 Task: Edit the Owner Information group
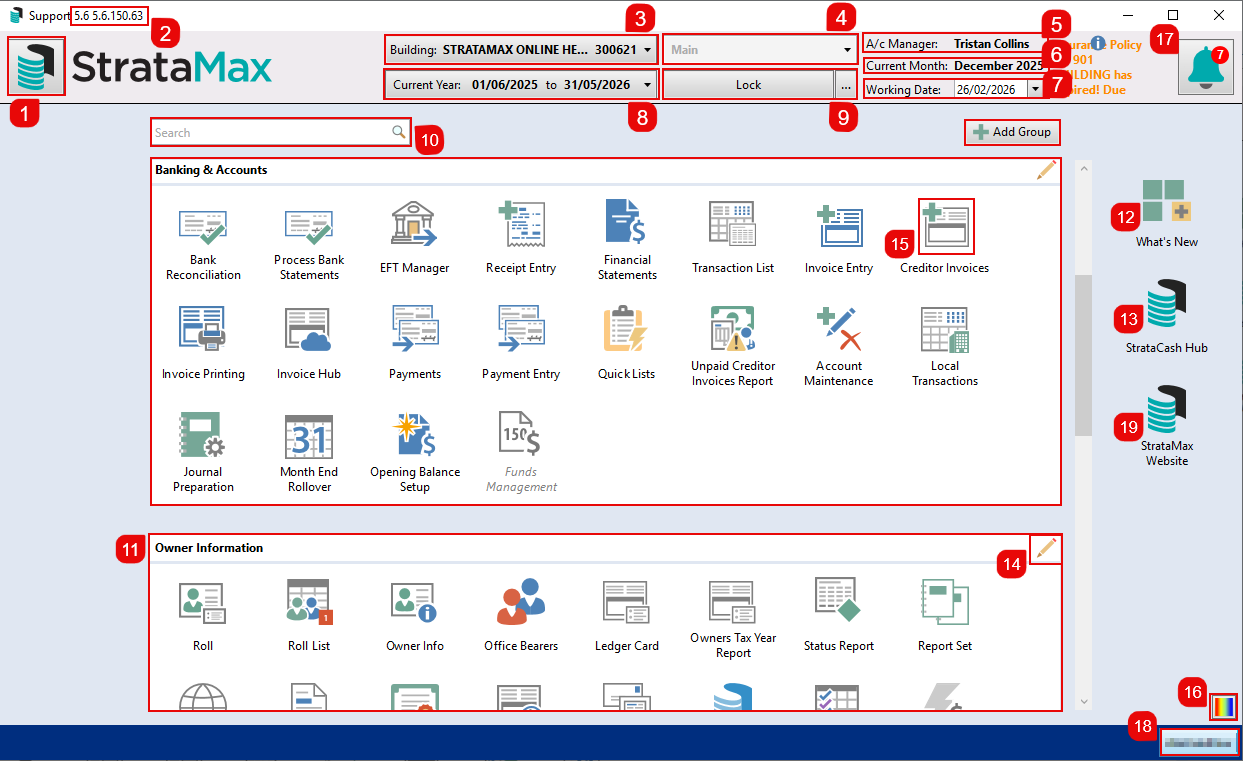[x=1046, y=548]
